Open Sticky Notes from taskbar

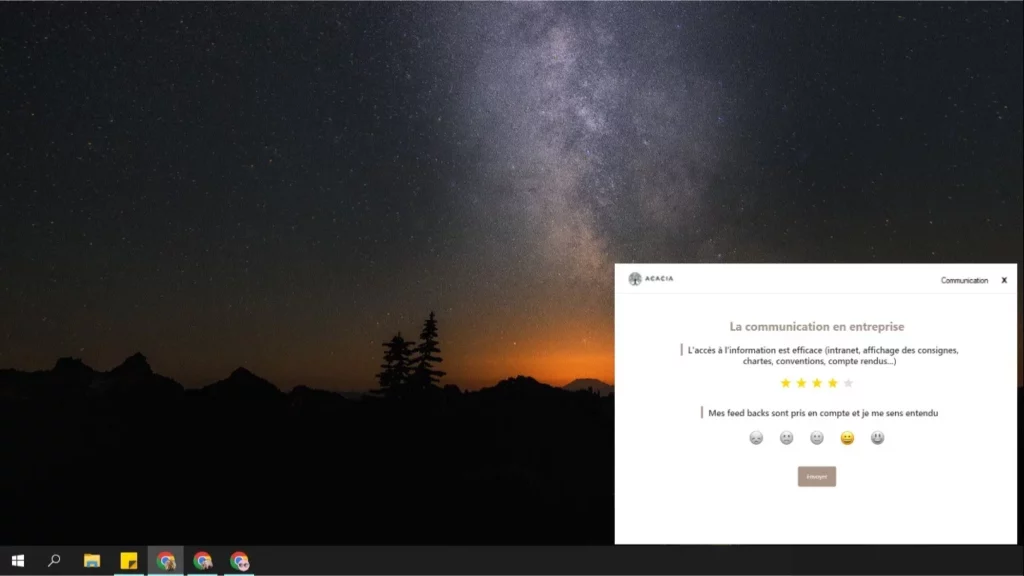coord(129,561)
